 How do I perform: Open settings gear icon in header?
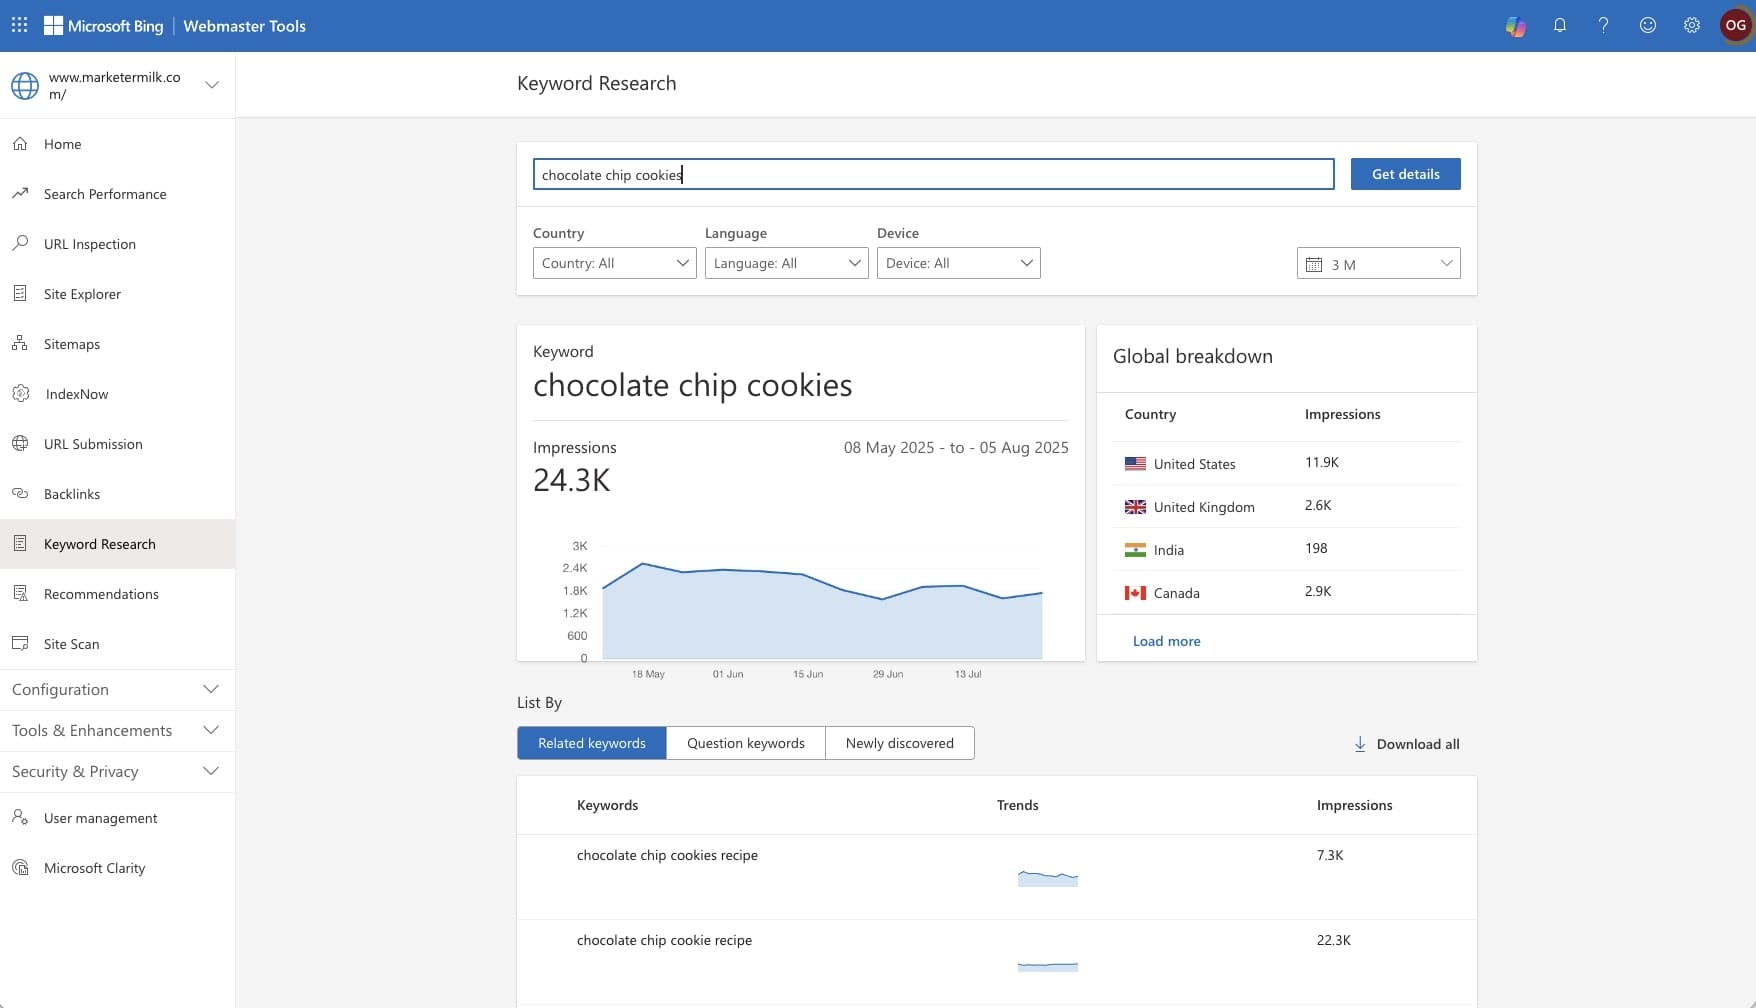point(1692,26)
